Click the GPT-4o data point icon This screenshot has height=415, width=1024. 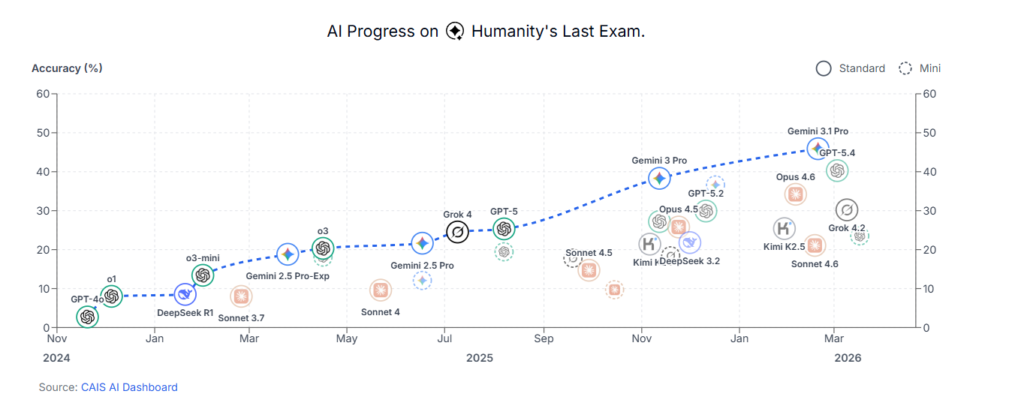point(88,317)
